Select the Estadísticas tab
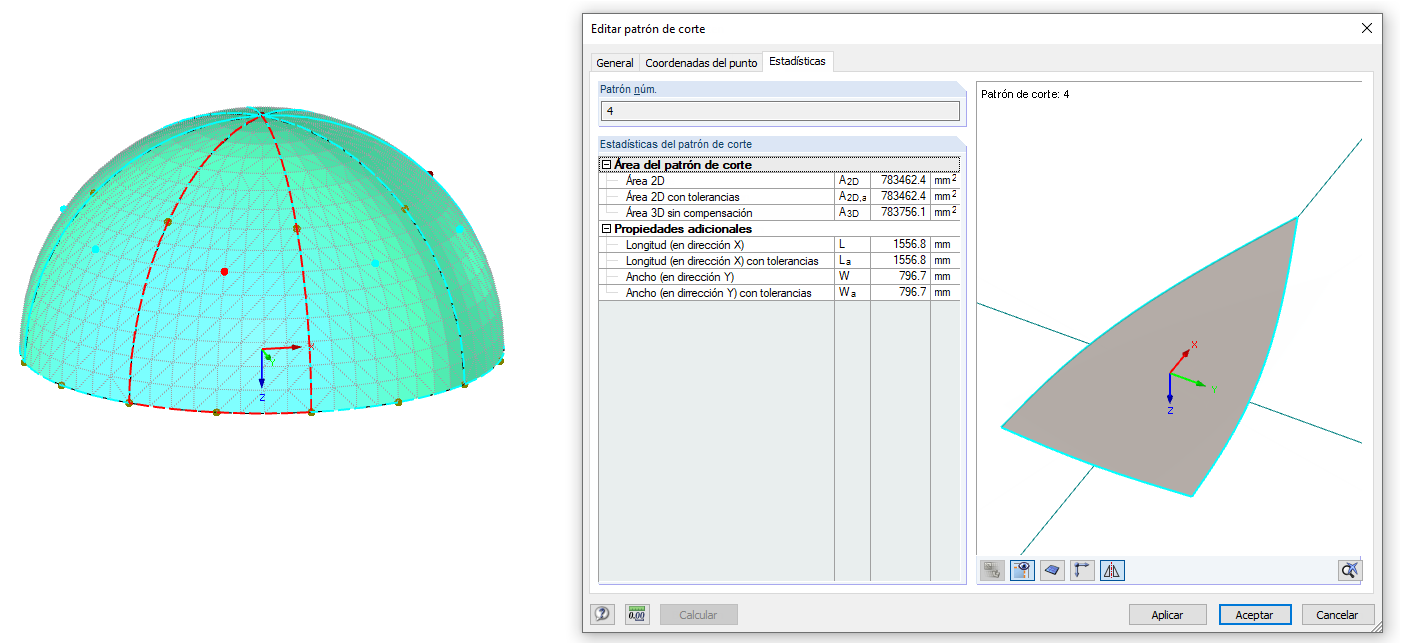 click(797, 62)
